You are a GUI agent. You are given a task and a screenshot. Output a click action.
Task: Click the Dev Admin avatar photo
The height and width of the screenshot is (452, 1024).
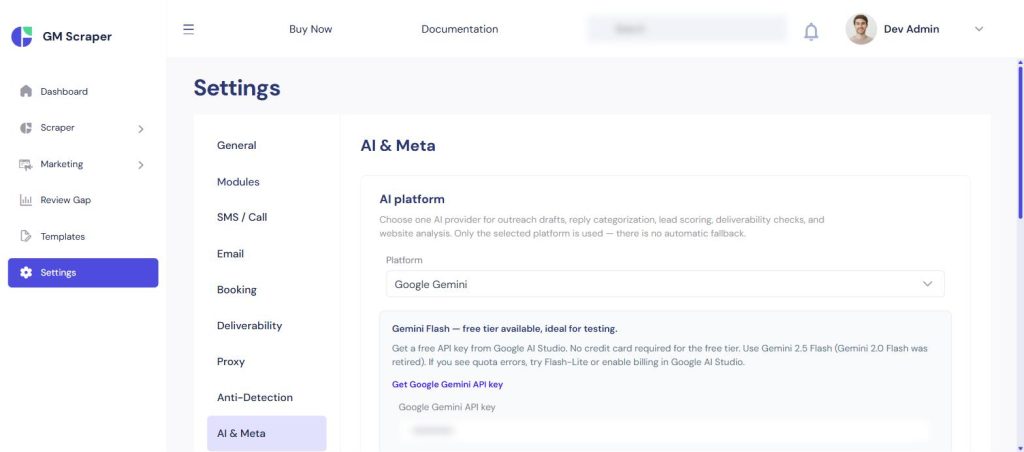(x=861, y=29)
